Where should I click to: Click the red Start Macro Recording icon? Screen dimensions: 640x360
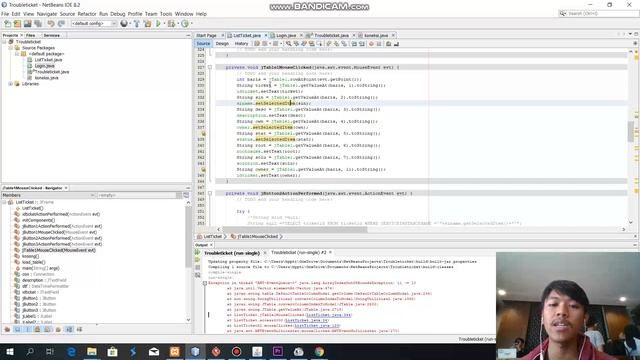coord(371,44)
